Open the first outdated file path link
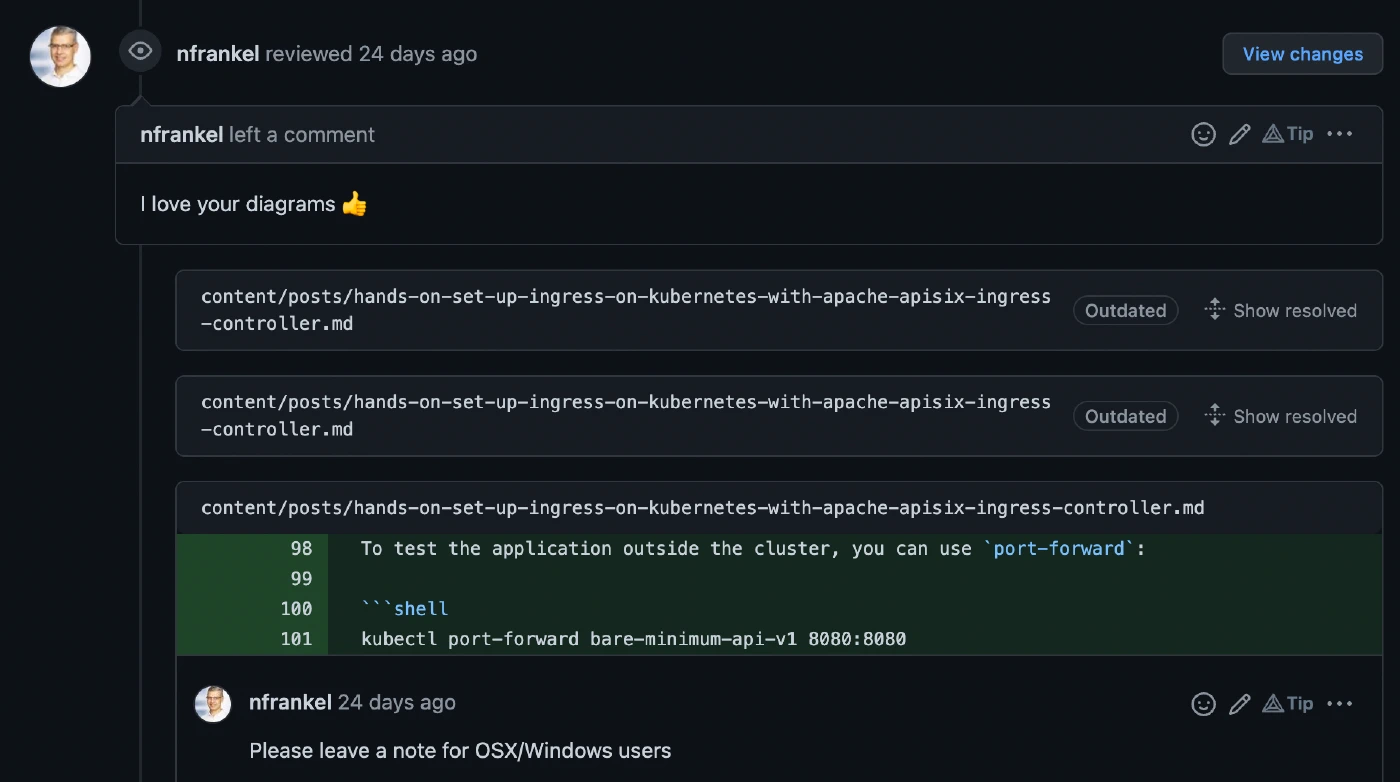 (626, 310)
